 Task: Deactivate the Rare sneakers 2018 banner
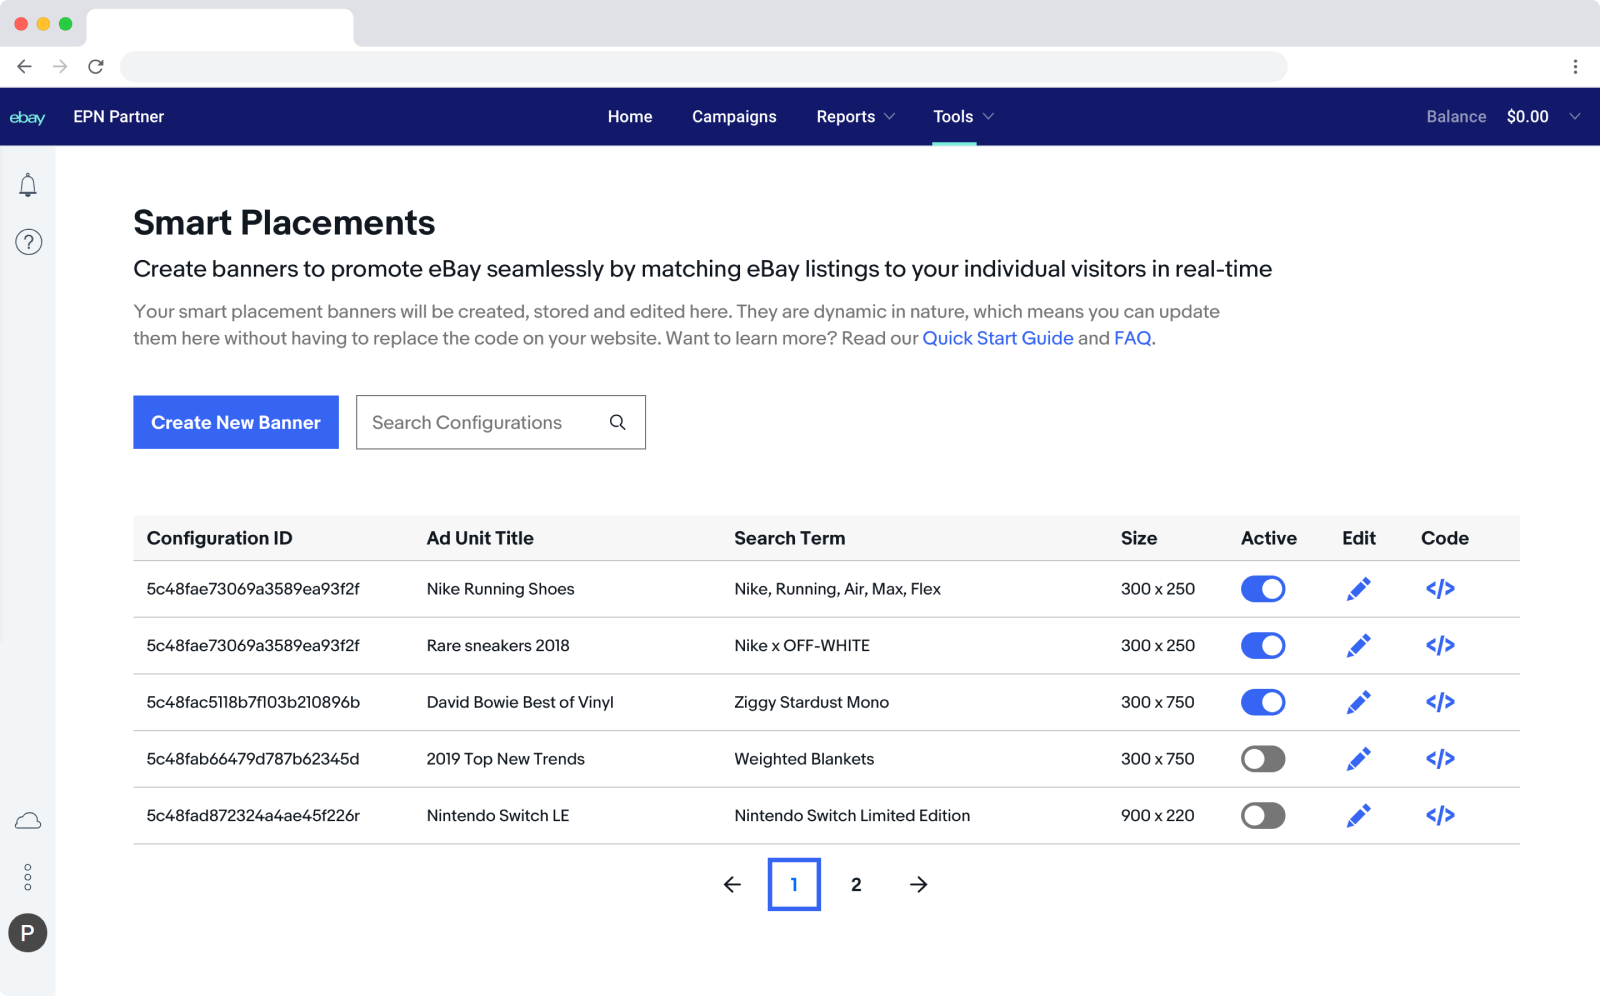[1263, 646]
